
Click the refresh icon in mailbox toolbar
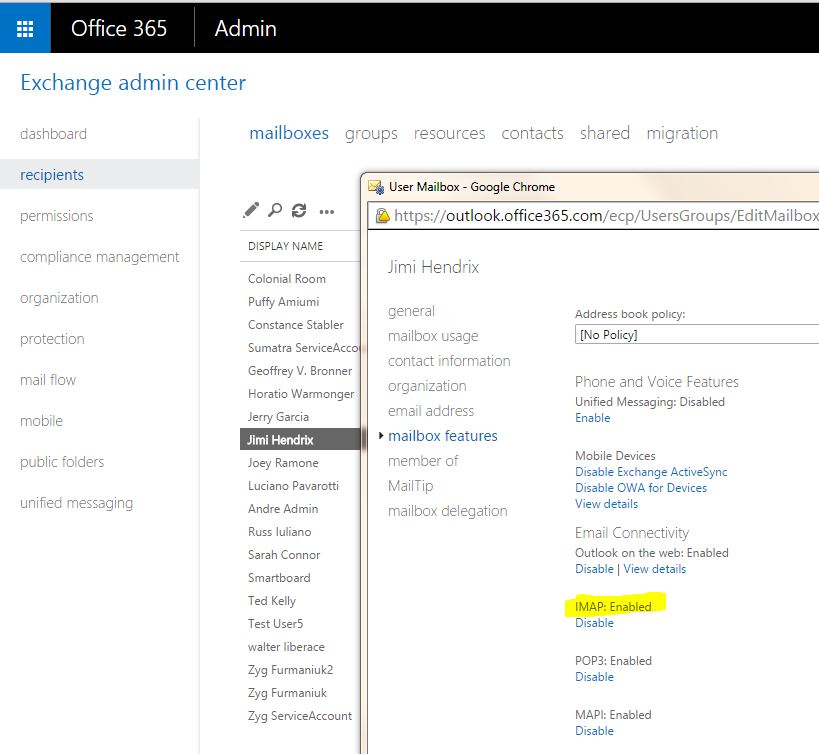tap(299, 211)
